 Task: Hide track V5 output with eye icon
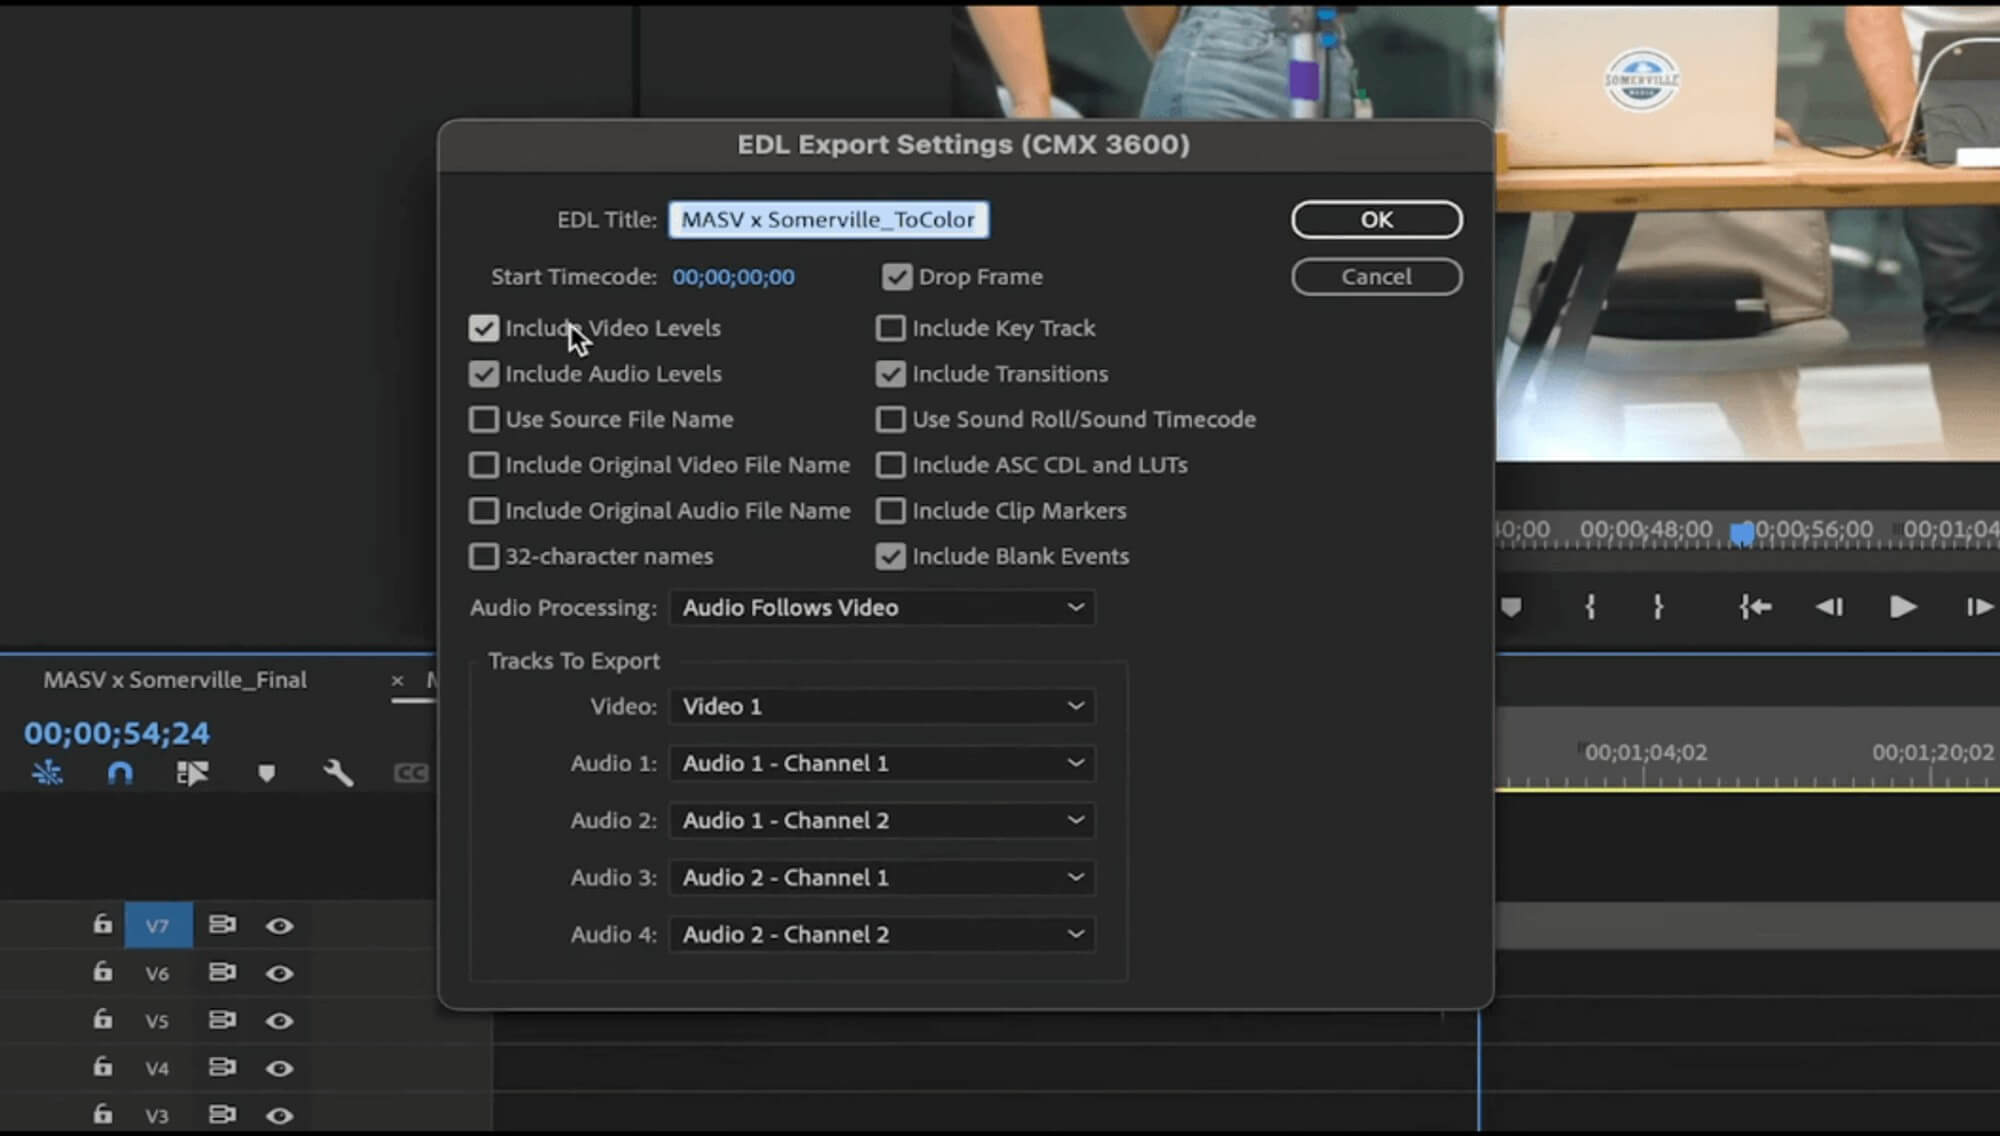click(280, 1021)
